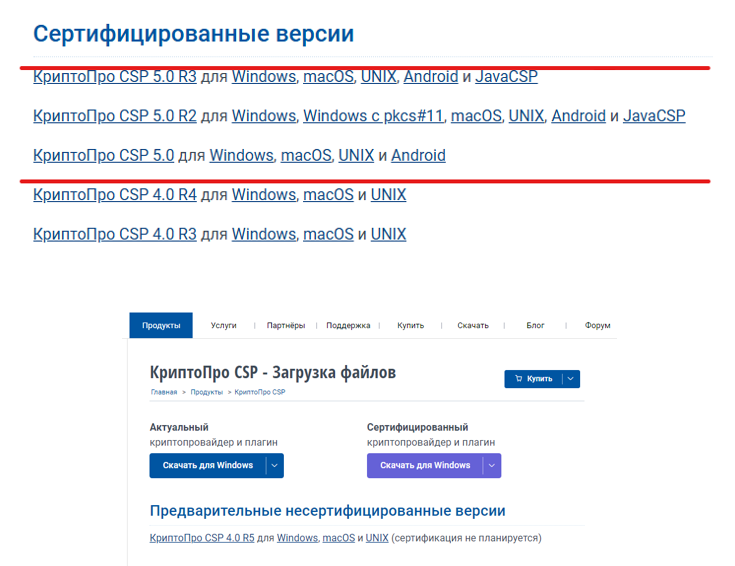The width and height of the screenshot is (735, 566).
Task: Click Windows link in the 5.0 R3 row
Action: pos(264,76)
